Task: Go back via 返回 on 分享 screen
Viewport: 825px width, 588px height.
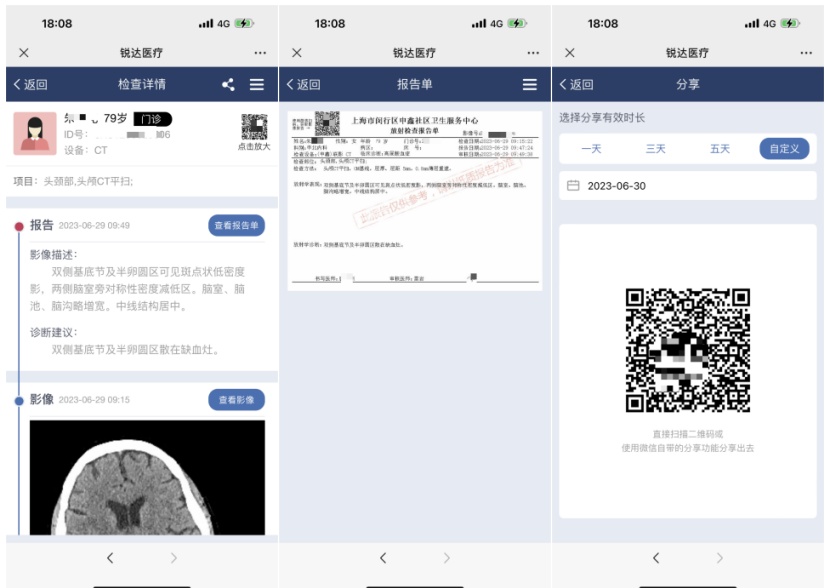Action: [577, 85]
